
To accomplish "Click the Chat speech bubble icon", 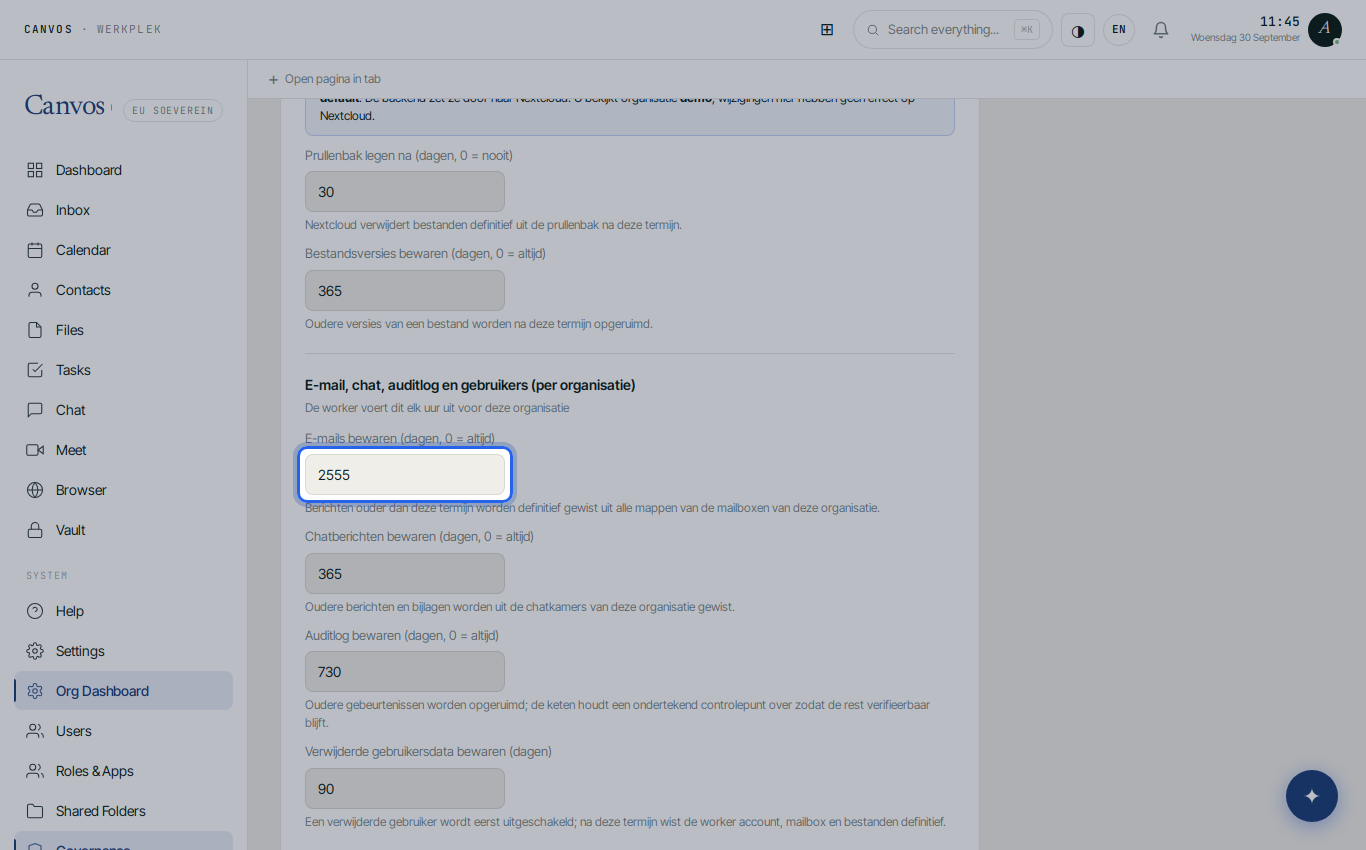I will pyautogui.click(x=35, y=410).
